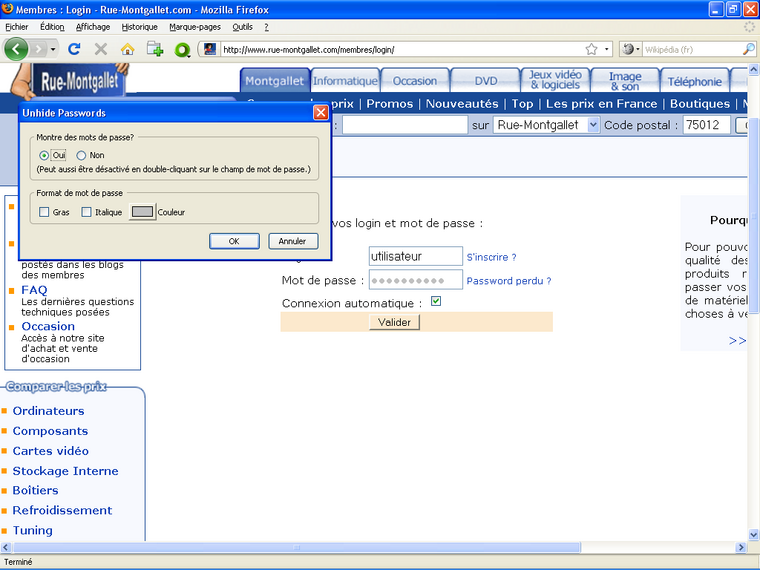Click the login field containing utilisateur
The image size is (760, 570).
(416, 256)
